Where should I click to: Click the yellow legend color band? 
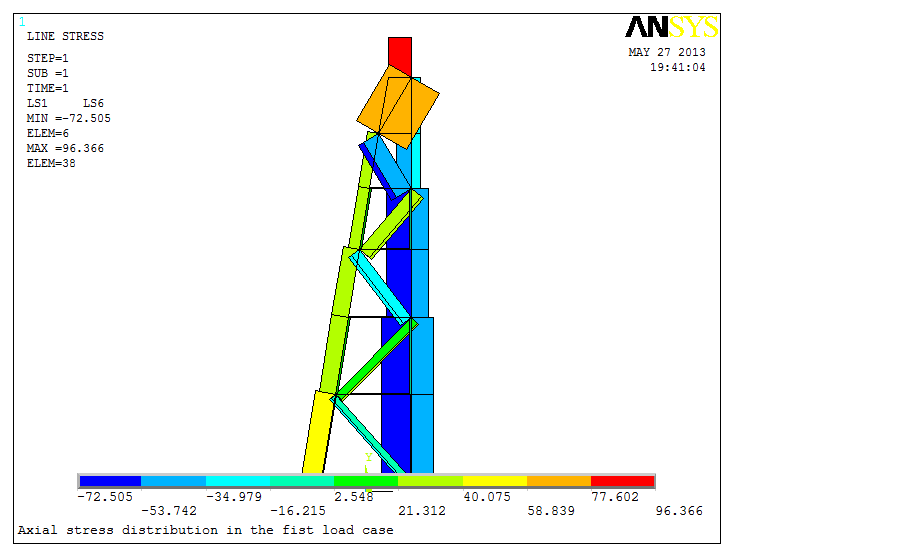[495, 481]
